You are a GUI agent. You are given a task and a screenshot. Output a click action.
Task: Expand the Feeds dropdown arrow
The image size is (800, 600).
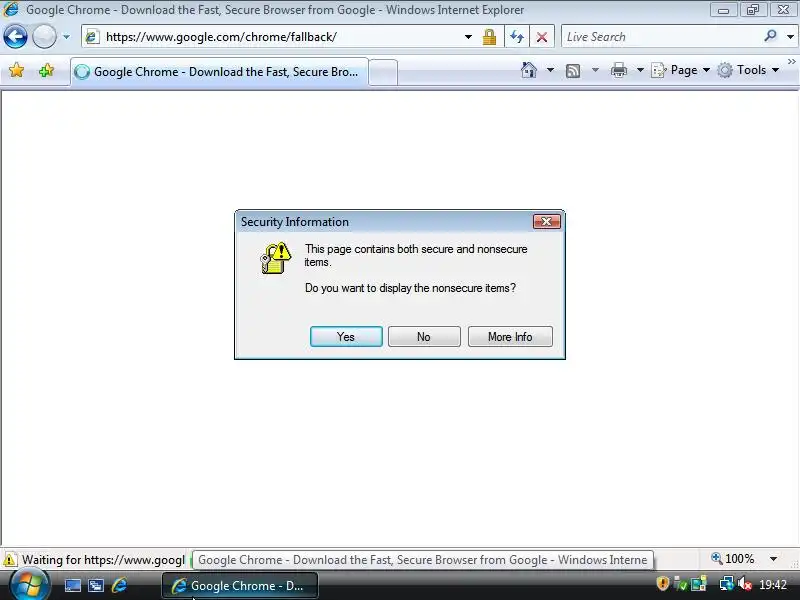click(595, 70)
